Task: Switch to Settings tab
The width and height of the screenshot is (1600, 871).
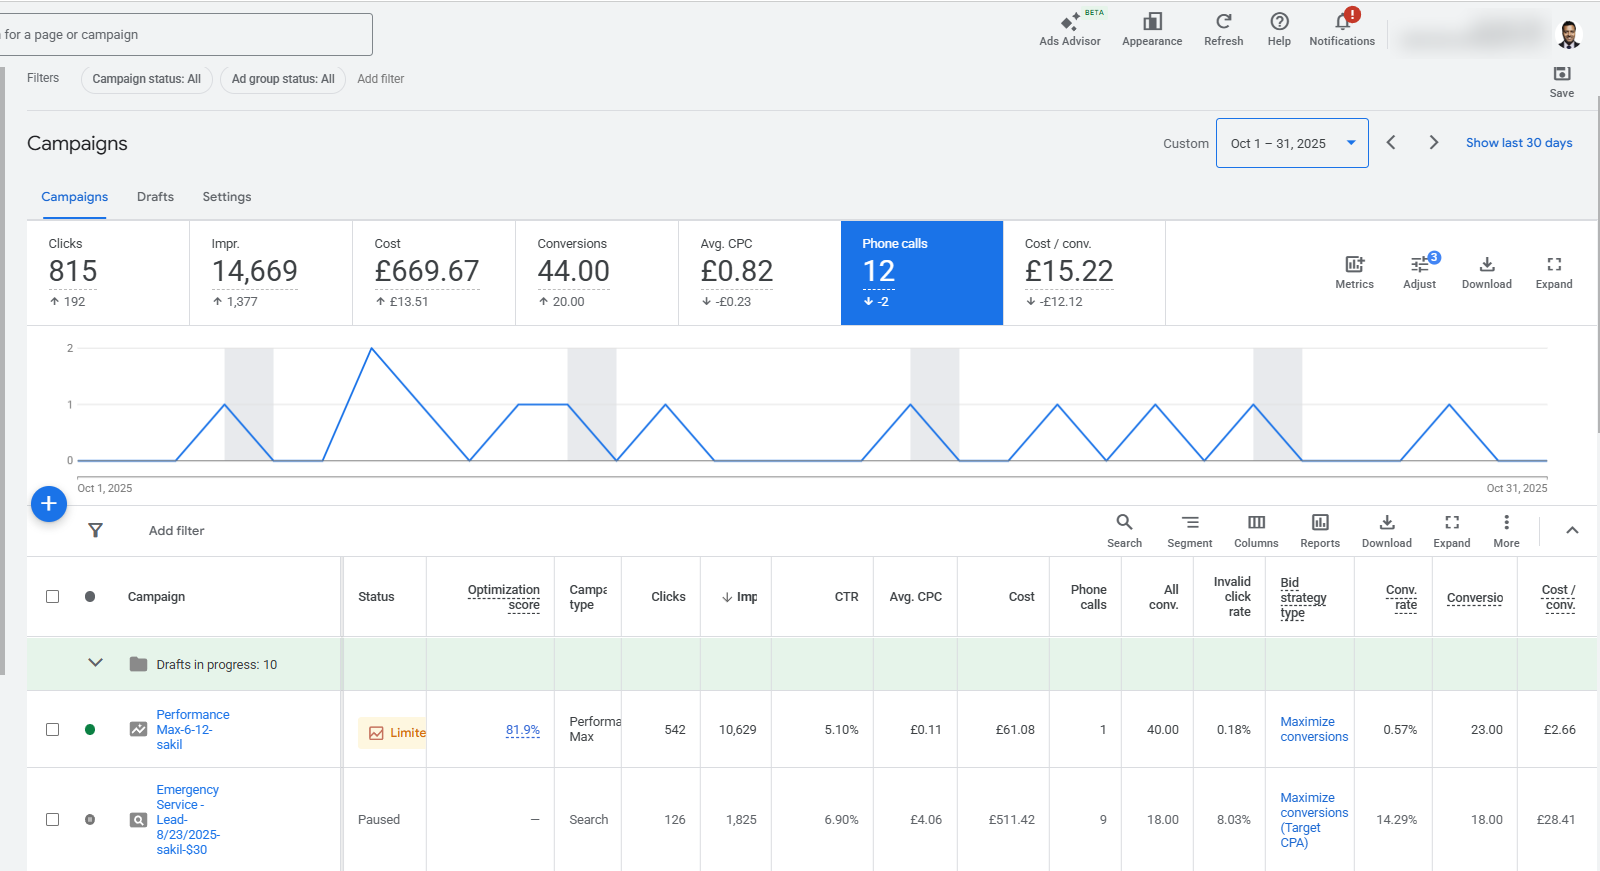Action: click(227, 197)
